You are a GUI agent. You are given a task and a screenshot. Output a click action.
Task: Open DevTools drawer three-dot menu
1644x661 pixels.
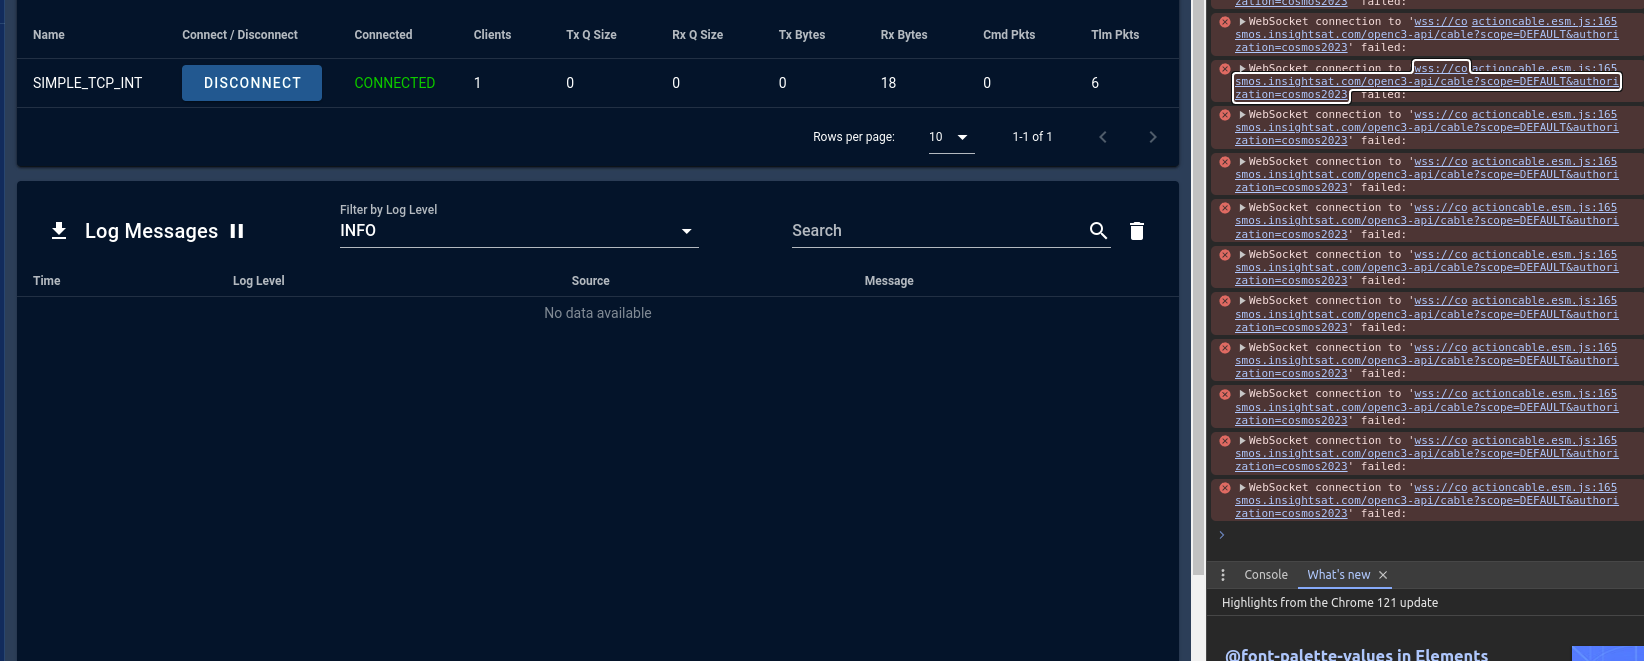point(1223,575)
